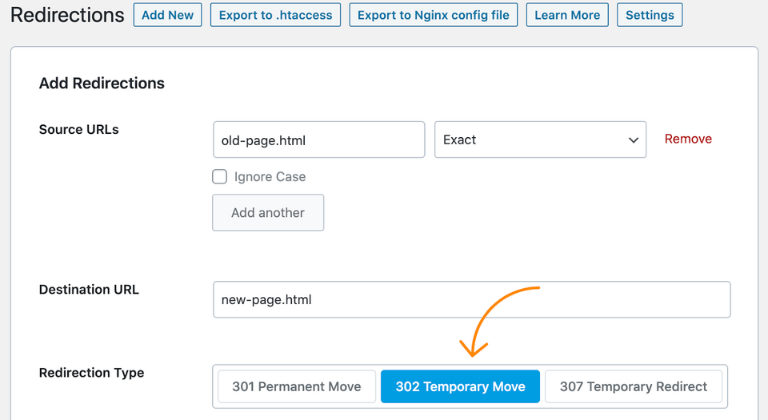
Task: Open the Learn More link
Action: coord(567,15)
